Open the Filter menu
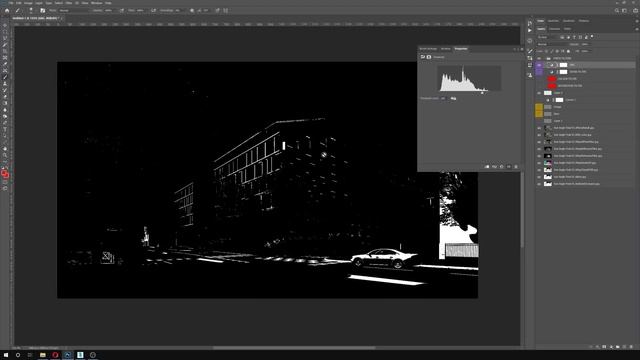Screen dimensions: 640x360 (69, 3)
